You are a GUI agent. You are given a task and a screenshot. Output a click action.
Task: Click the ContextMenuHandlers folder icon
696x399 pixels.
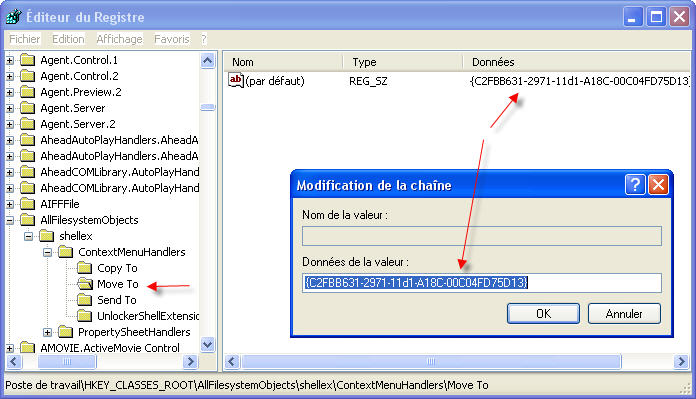coord(66,252)
